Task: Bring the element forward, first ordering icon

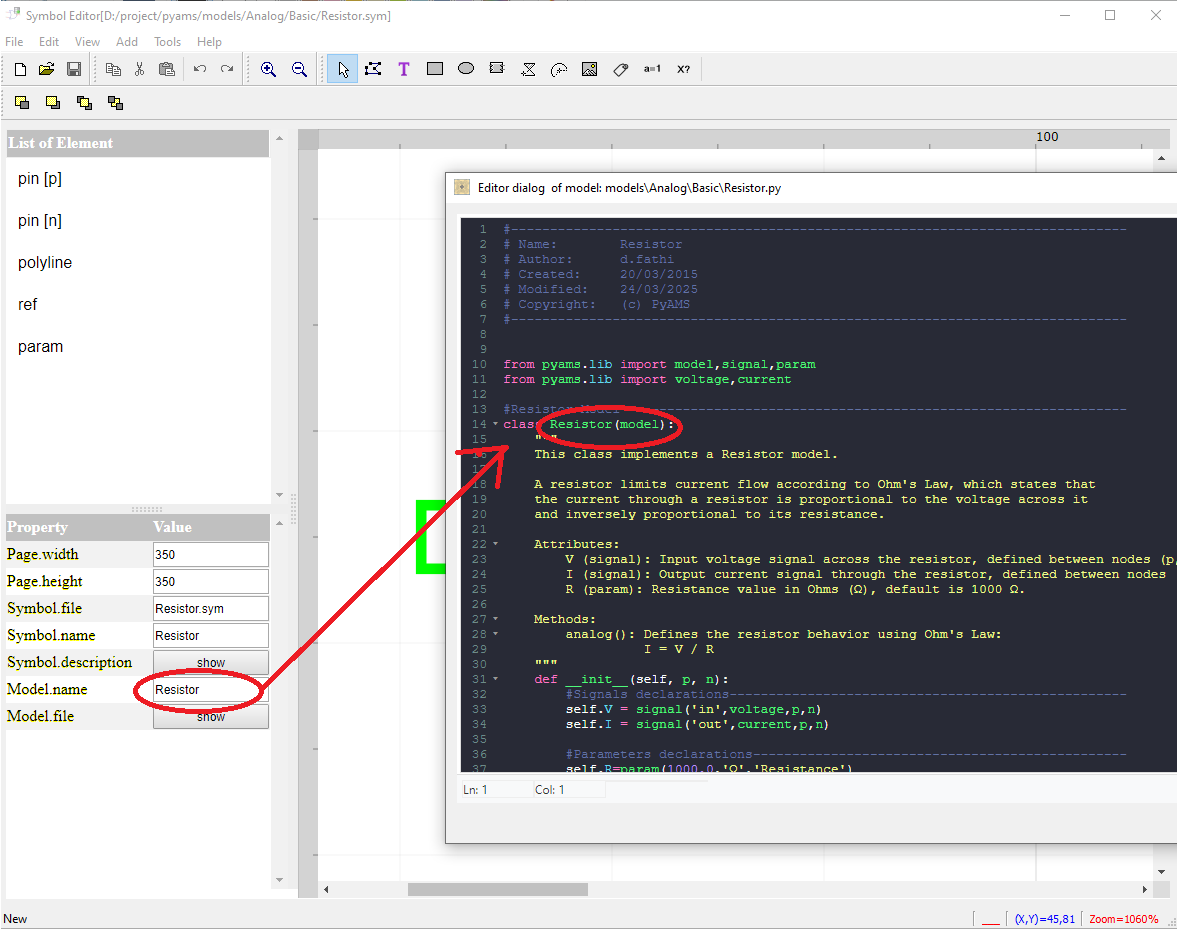Action: point(22,103)
